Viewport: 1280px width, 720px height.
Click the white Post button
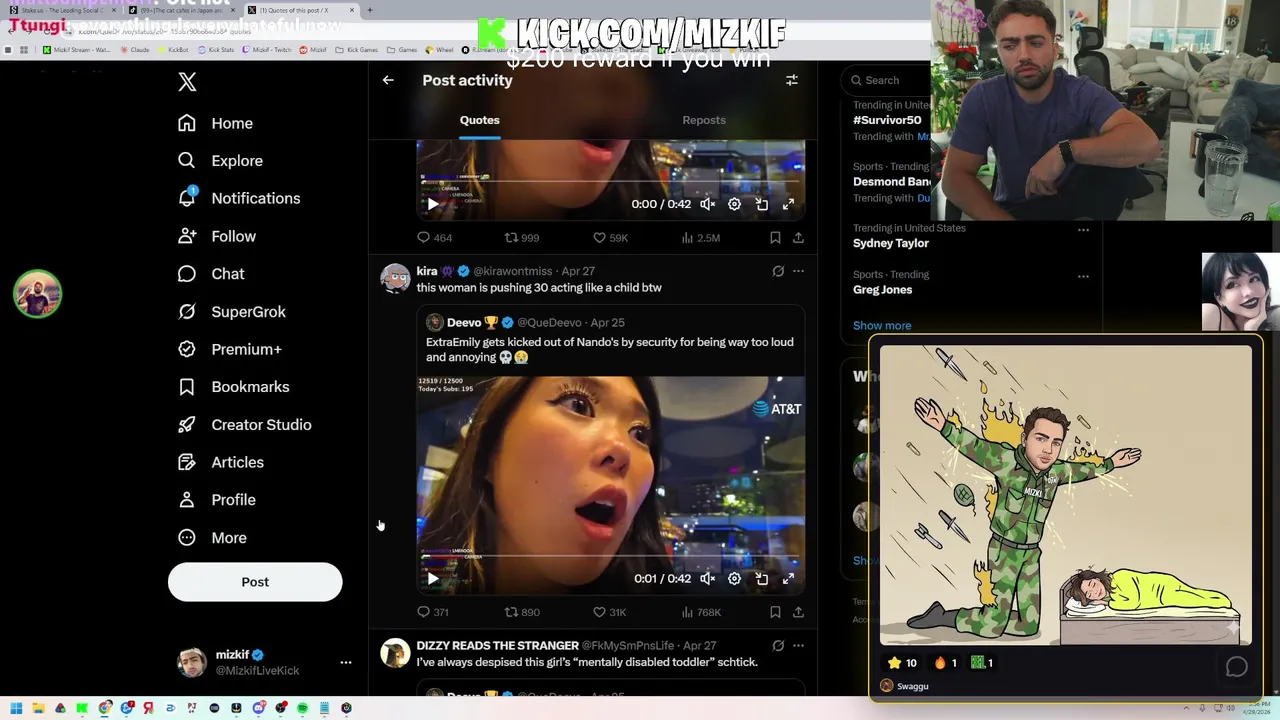255,582
